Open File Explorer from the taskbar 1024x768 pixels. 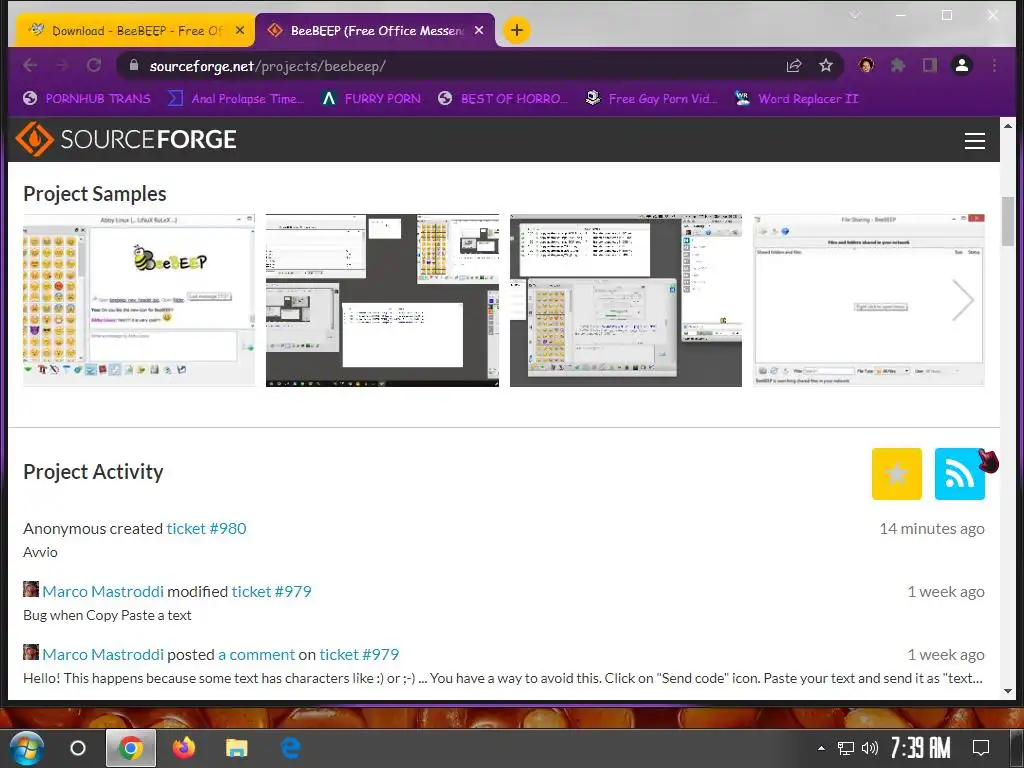236,748
